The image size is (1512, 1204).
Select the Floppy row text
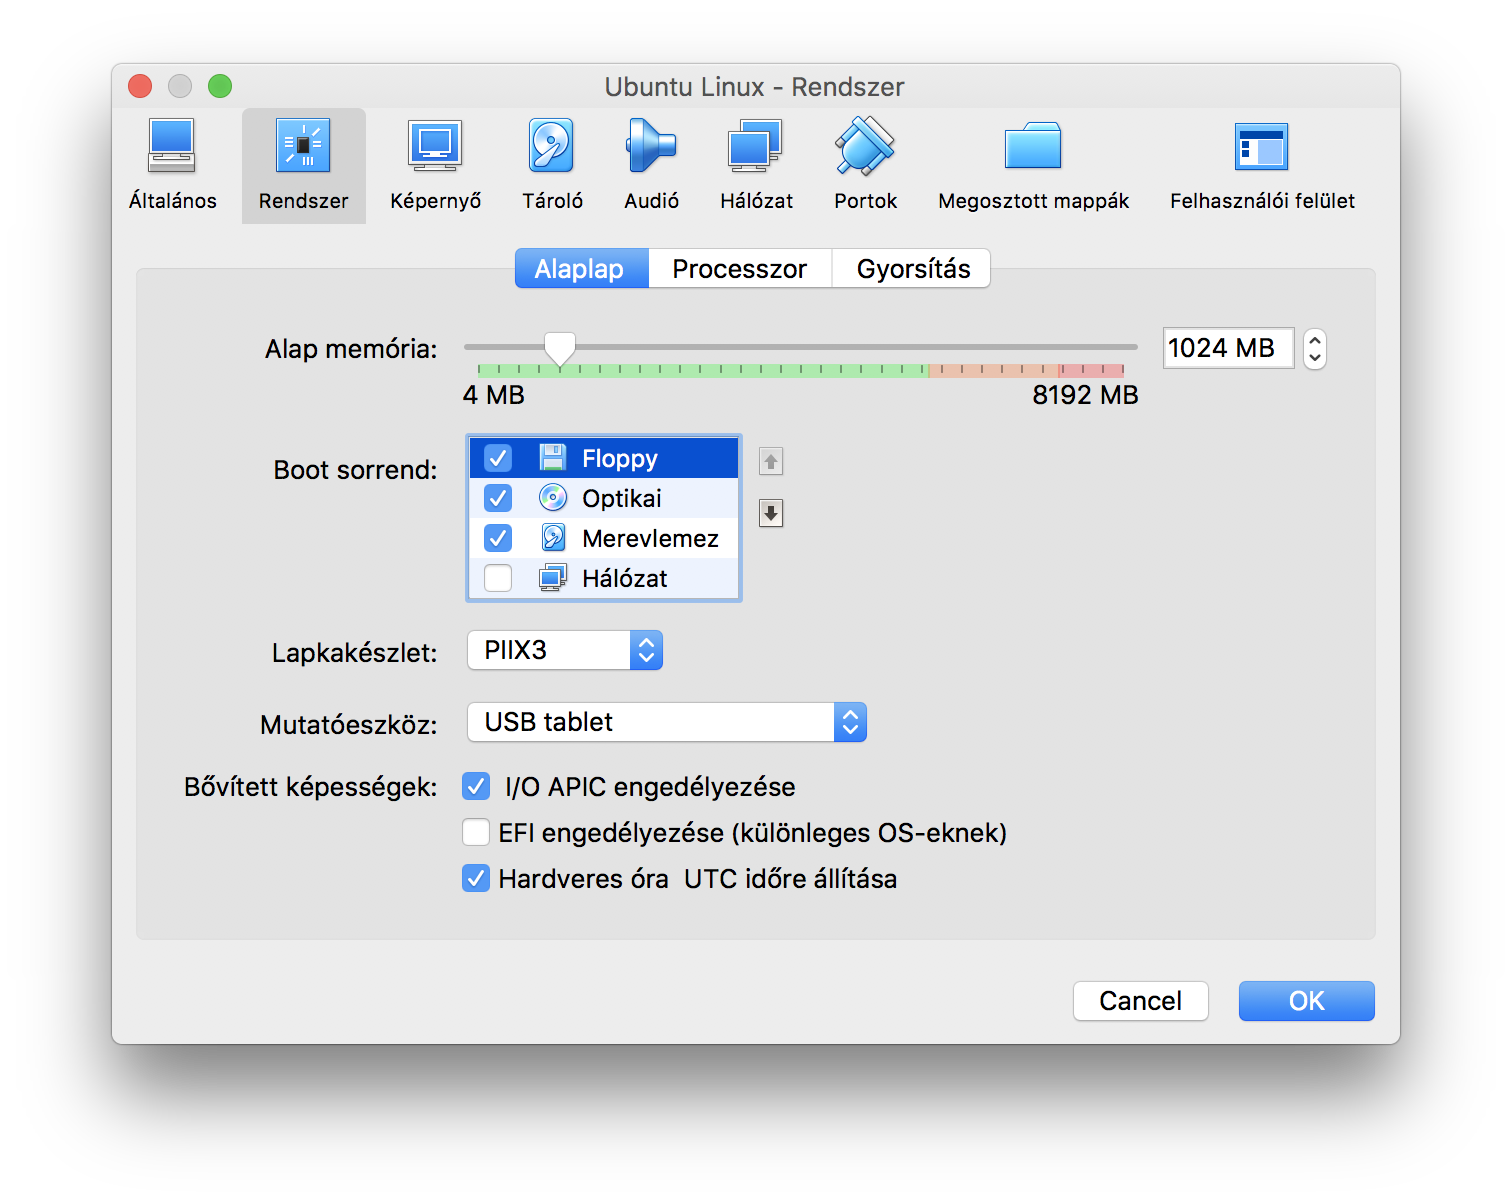(620, 458)
